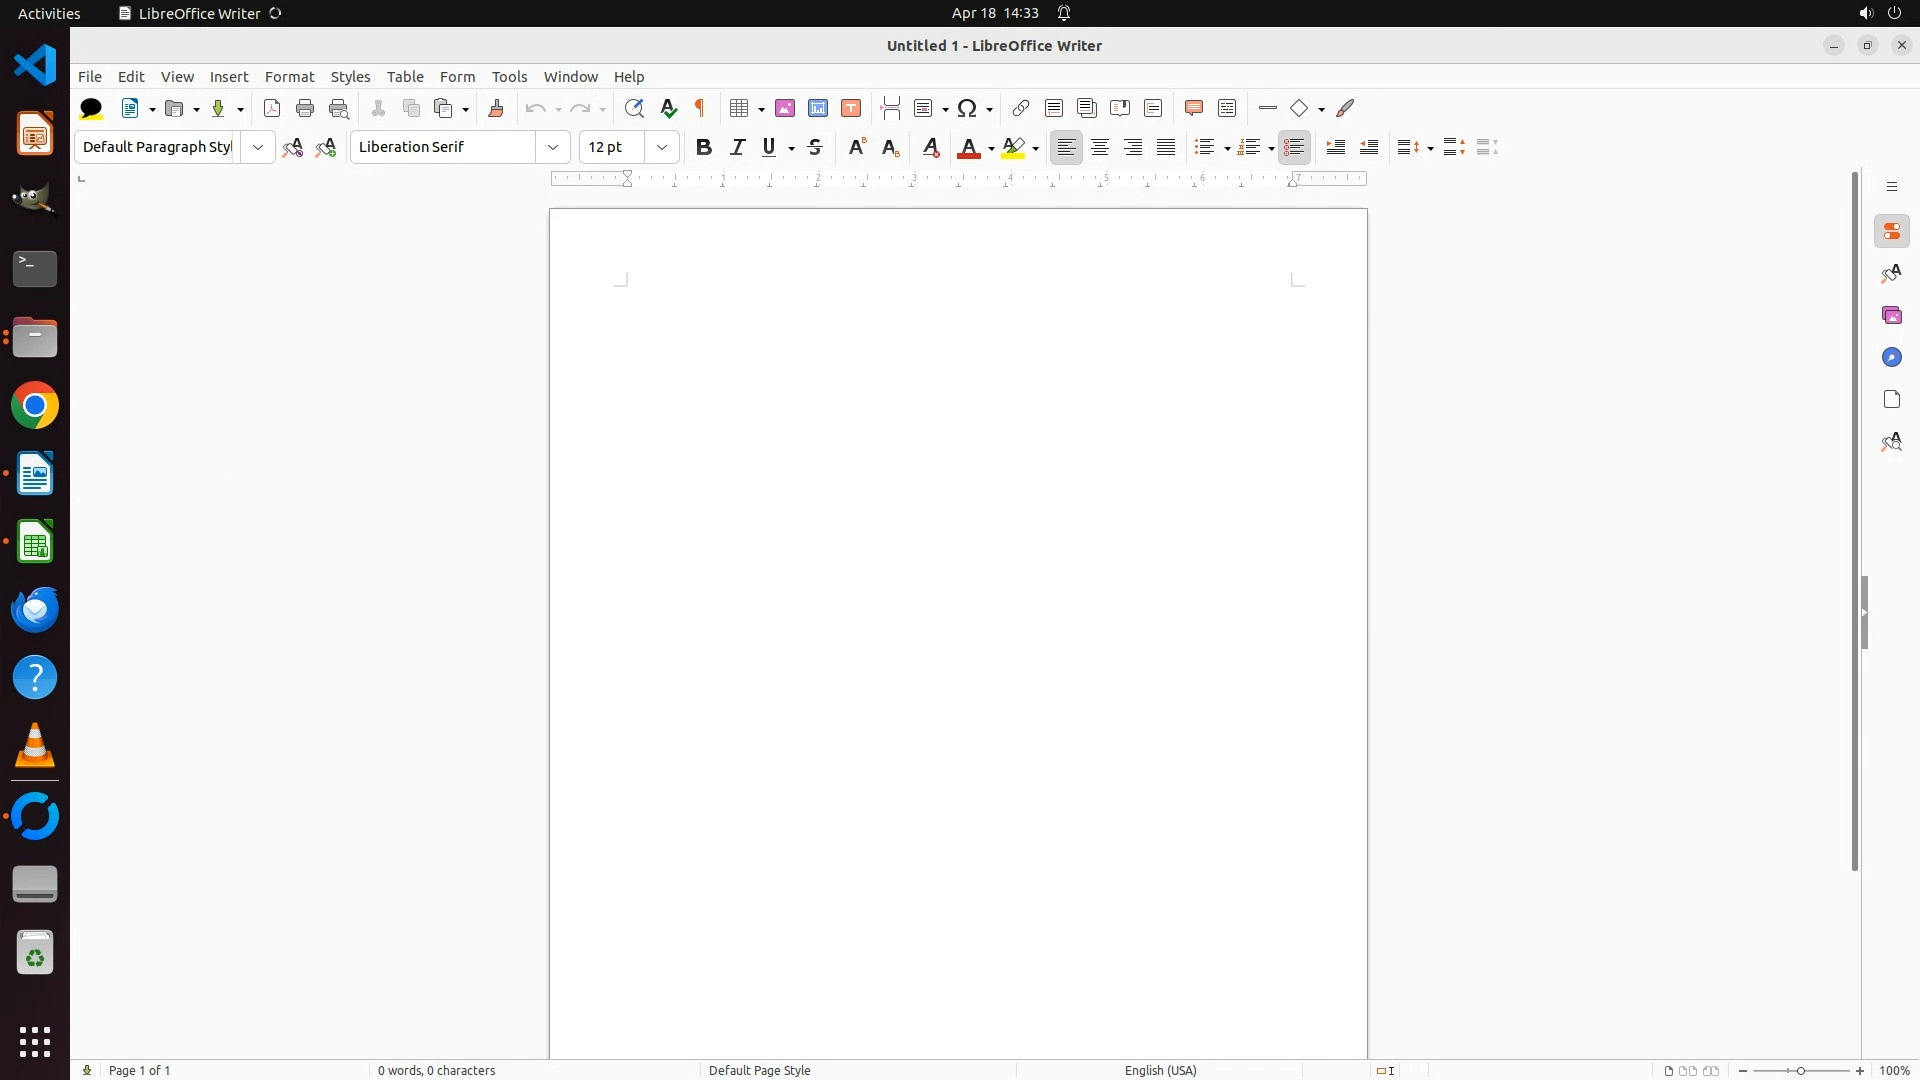Toggle Bold formatting
The width and height of the screenshot is (1920, 1080).
point(704,147)
